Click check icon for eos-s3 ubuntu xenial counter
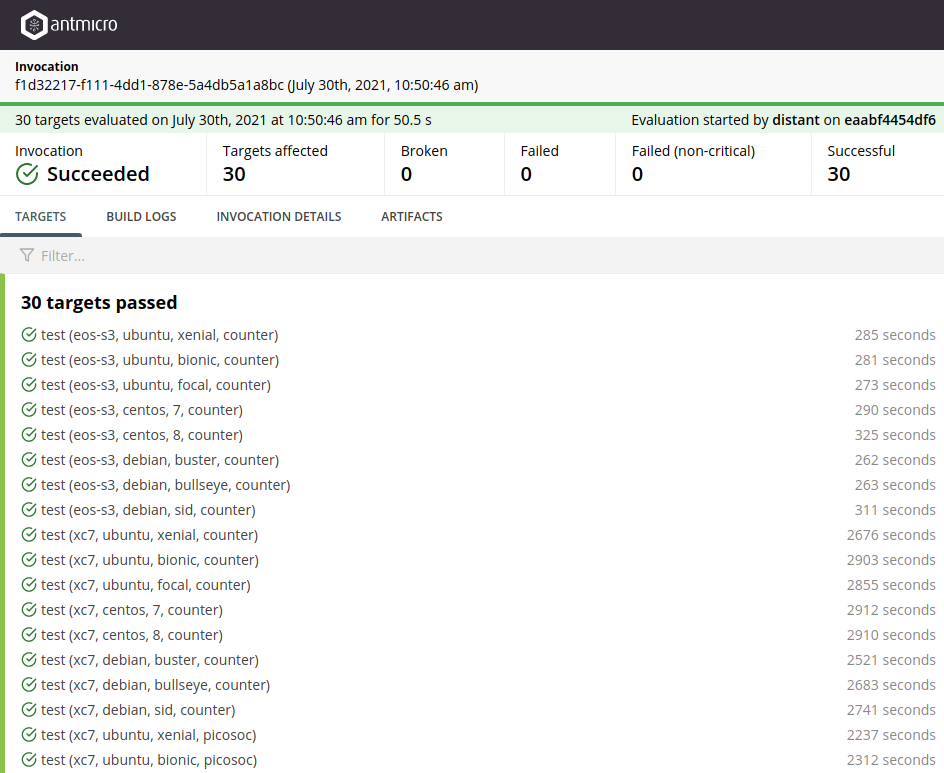 coord(29,335)
